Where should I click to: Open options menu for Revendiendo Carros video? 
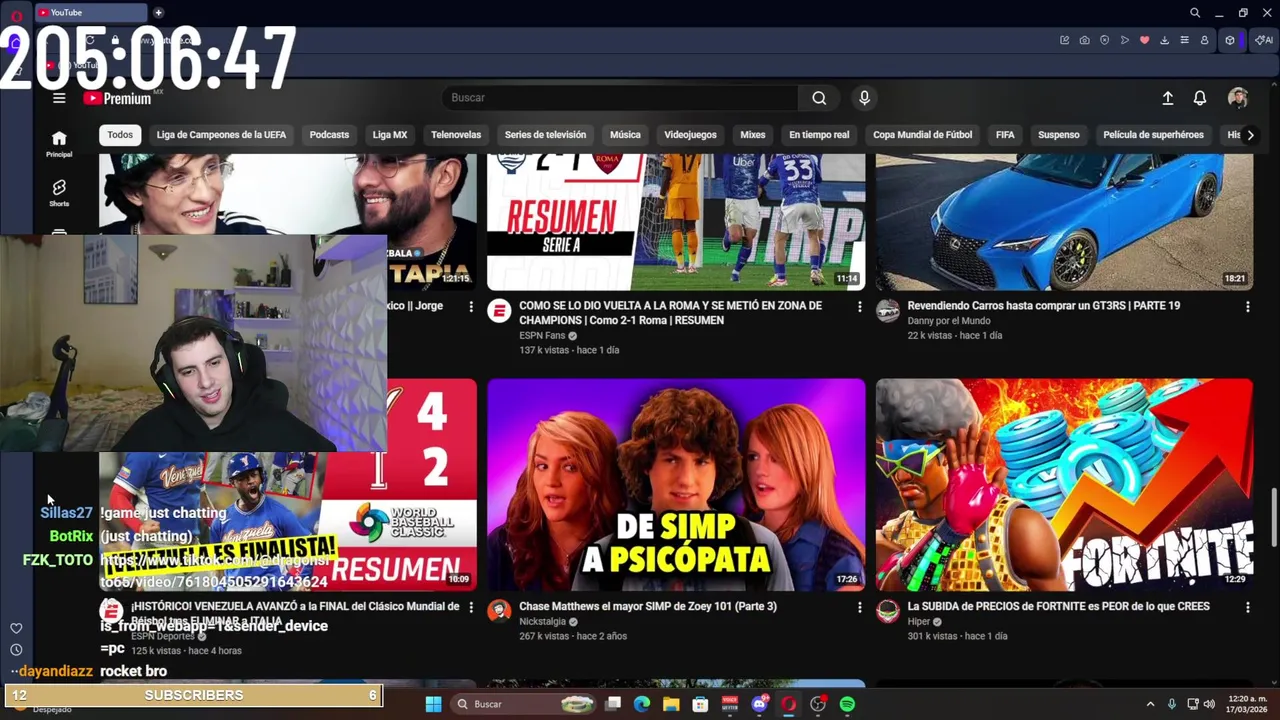click(1247, 307)
